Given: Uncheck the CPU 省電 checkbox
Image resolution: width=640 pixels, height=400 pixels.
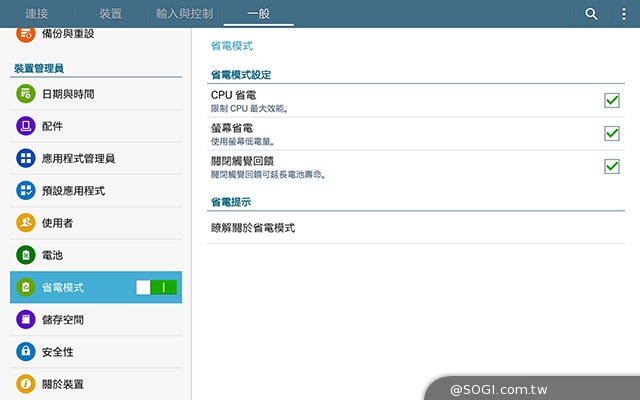Looking at the screenshot, I should (612, 100).
